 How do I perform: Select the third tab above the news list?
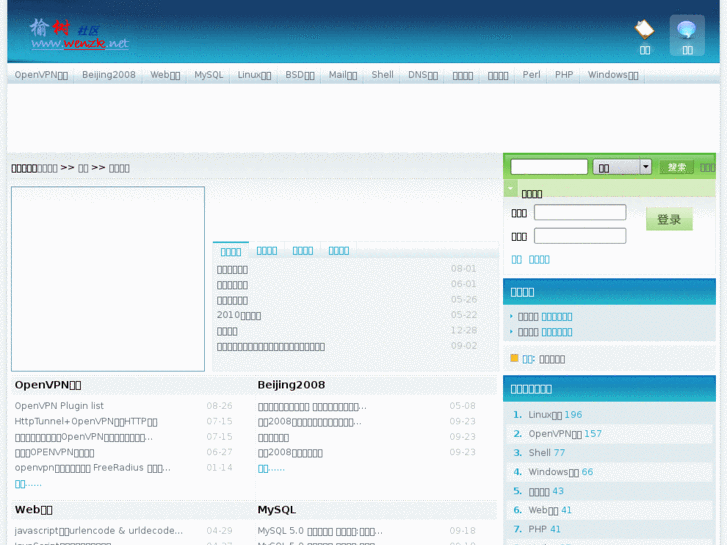click(x=303, y=250)
